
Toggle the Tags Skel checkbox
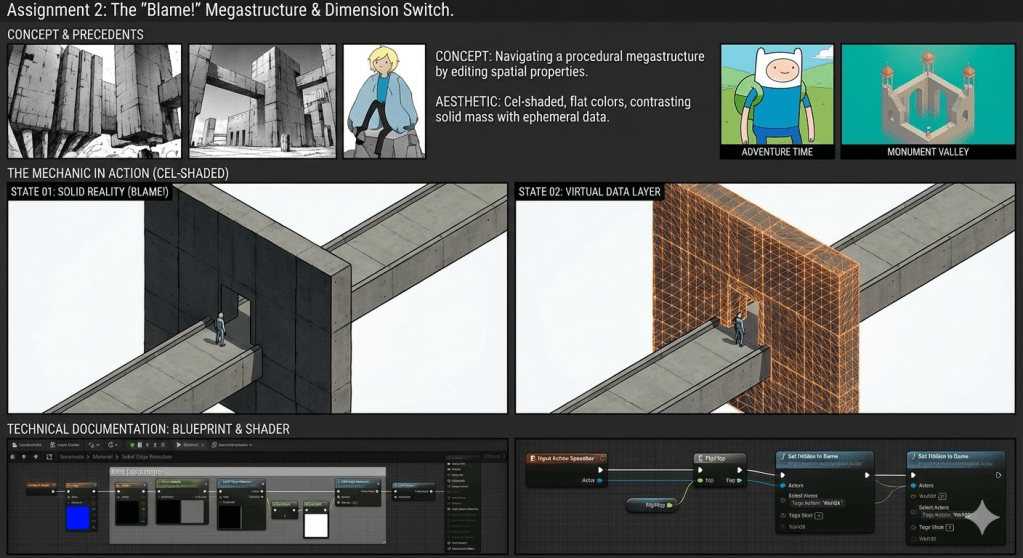(x=818, y=515)
